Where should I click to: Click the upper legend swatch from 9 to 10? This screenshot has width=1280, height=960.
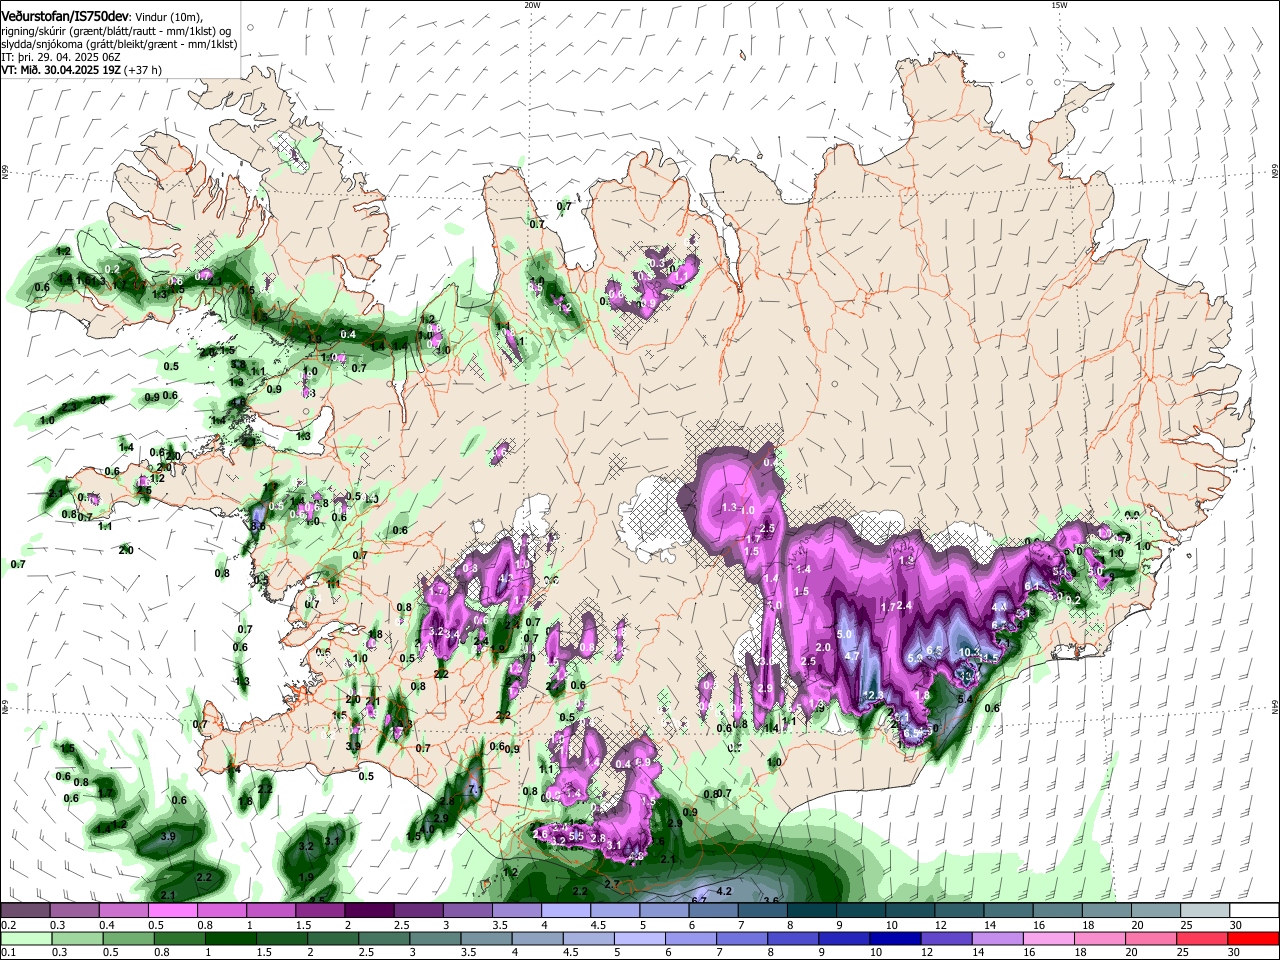(861, 910)
